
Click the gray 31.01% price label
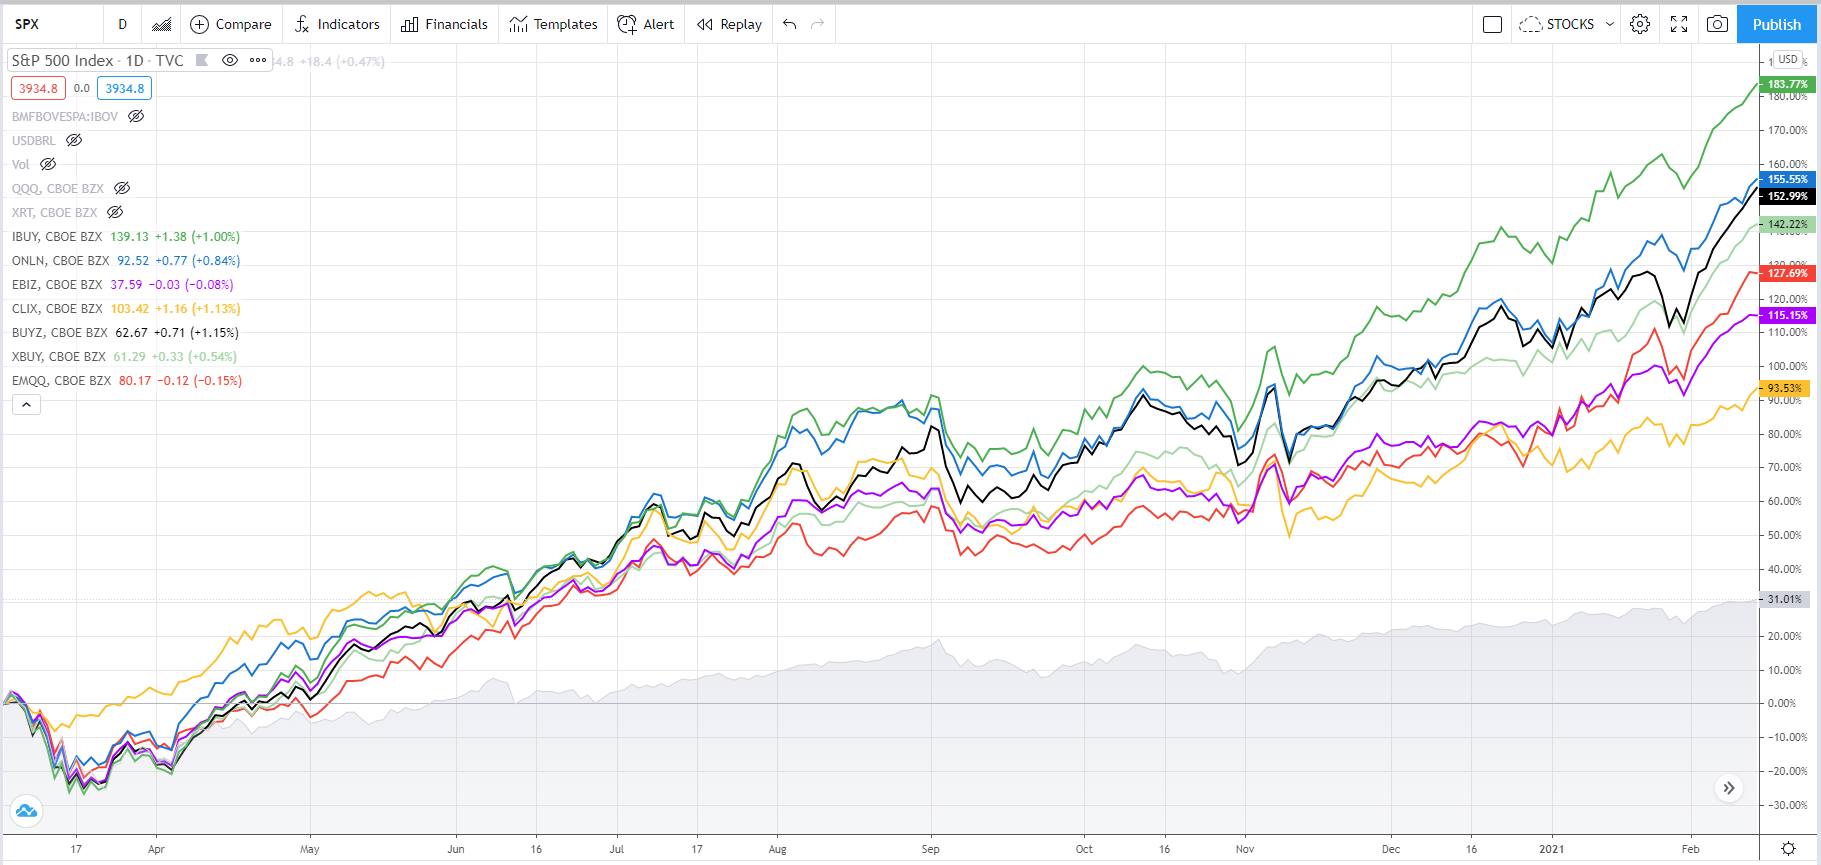coord(1785,599)
